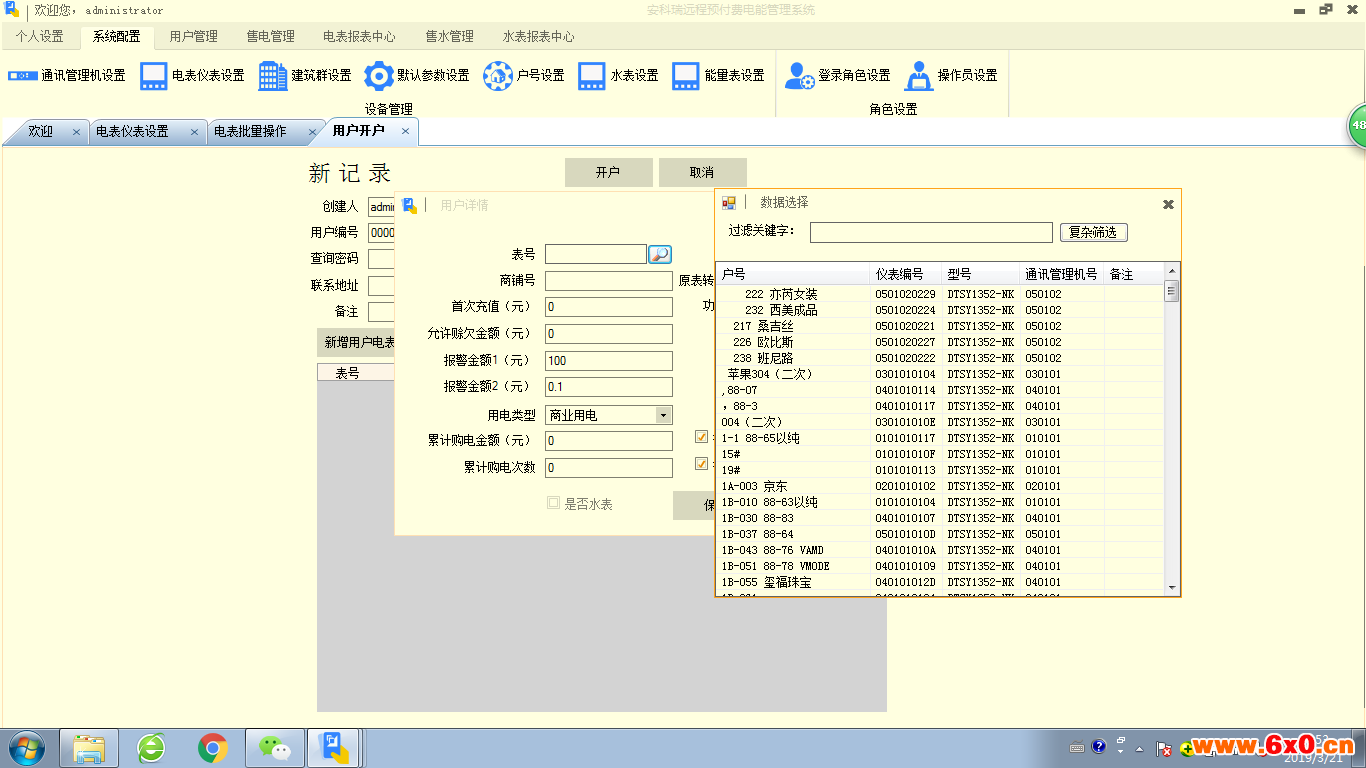Viewport: 1366px width, 768px height.
Task: Click the 复杂筛选 button
Action: coord(1094,232)
